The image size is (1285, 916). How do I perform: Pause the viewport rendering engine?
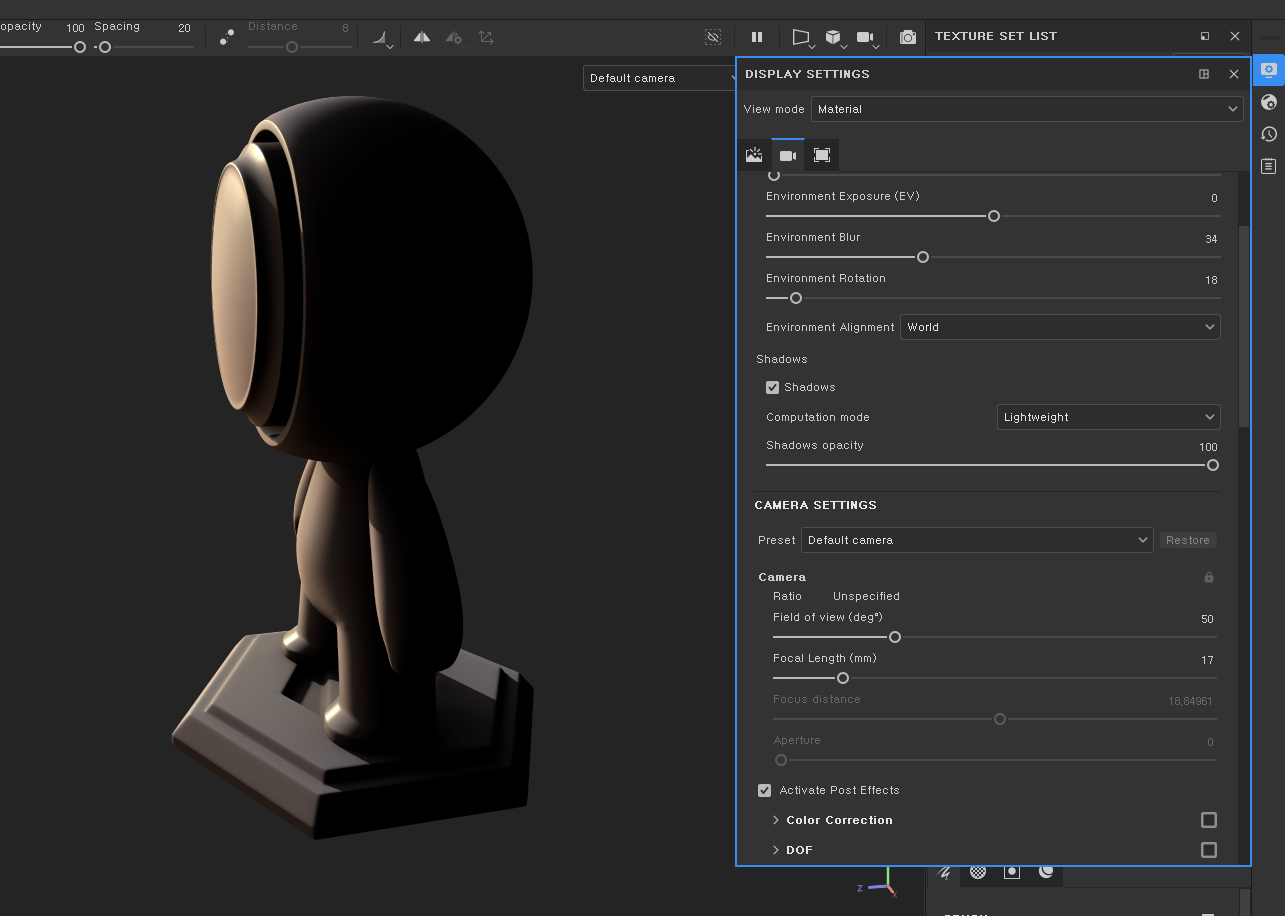click(x=757, y=37)
